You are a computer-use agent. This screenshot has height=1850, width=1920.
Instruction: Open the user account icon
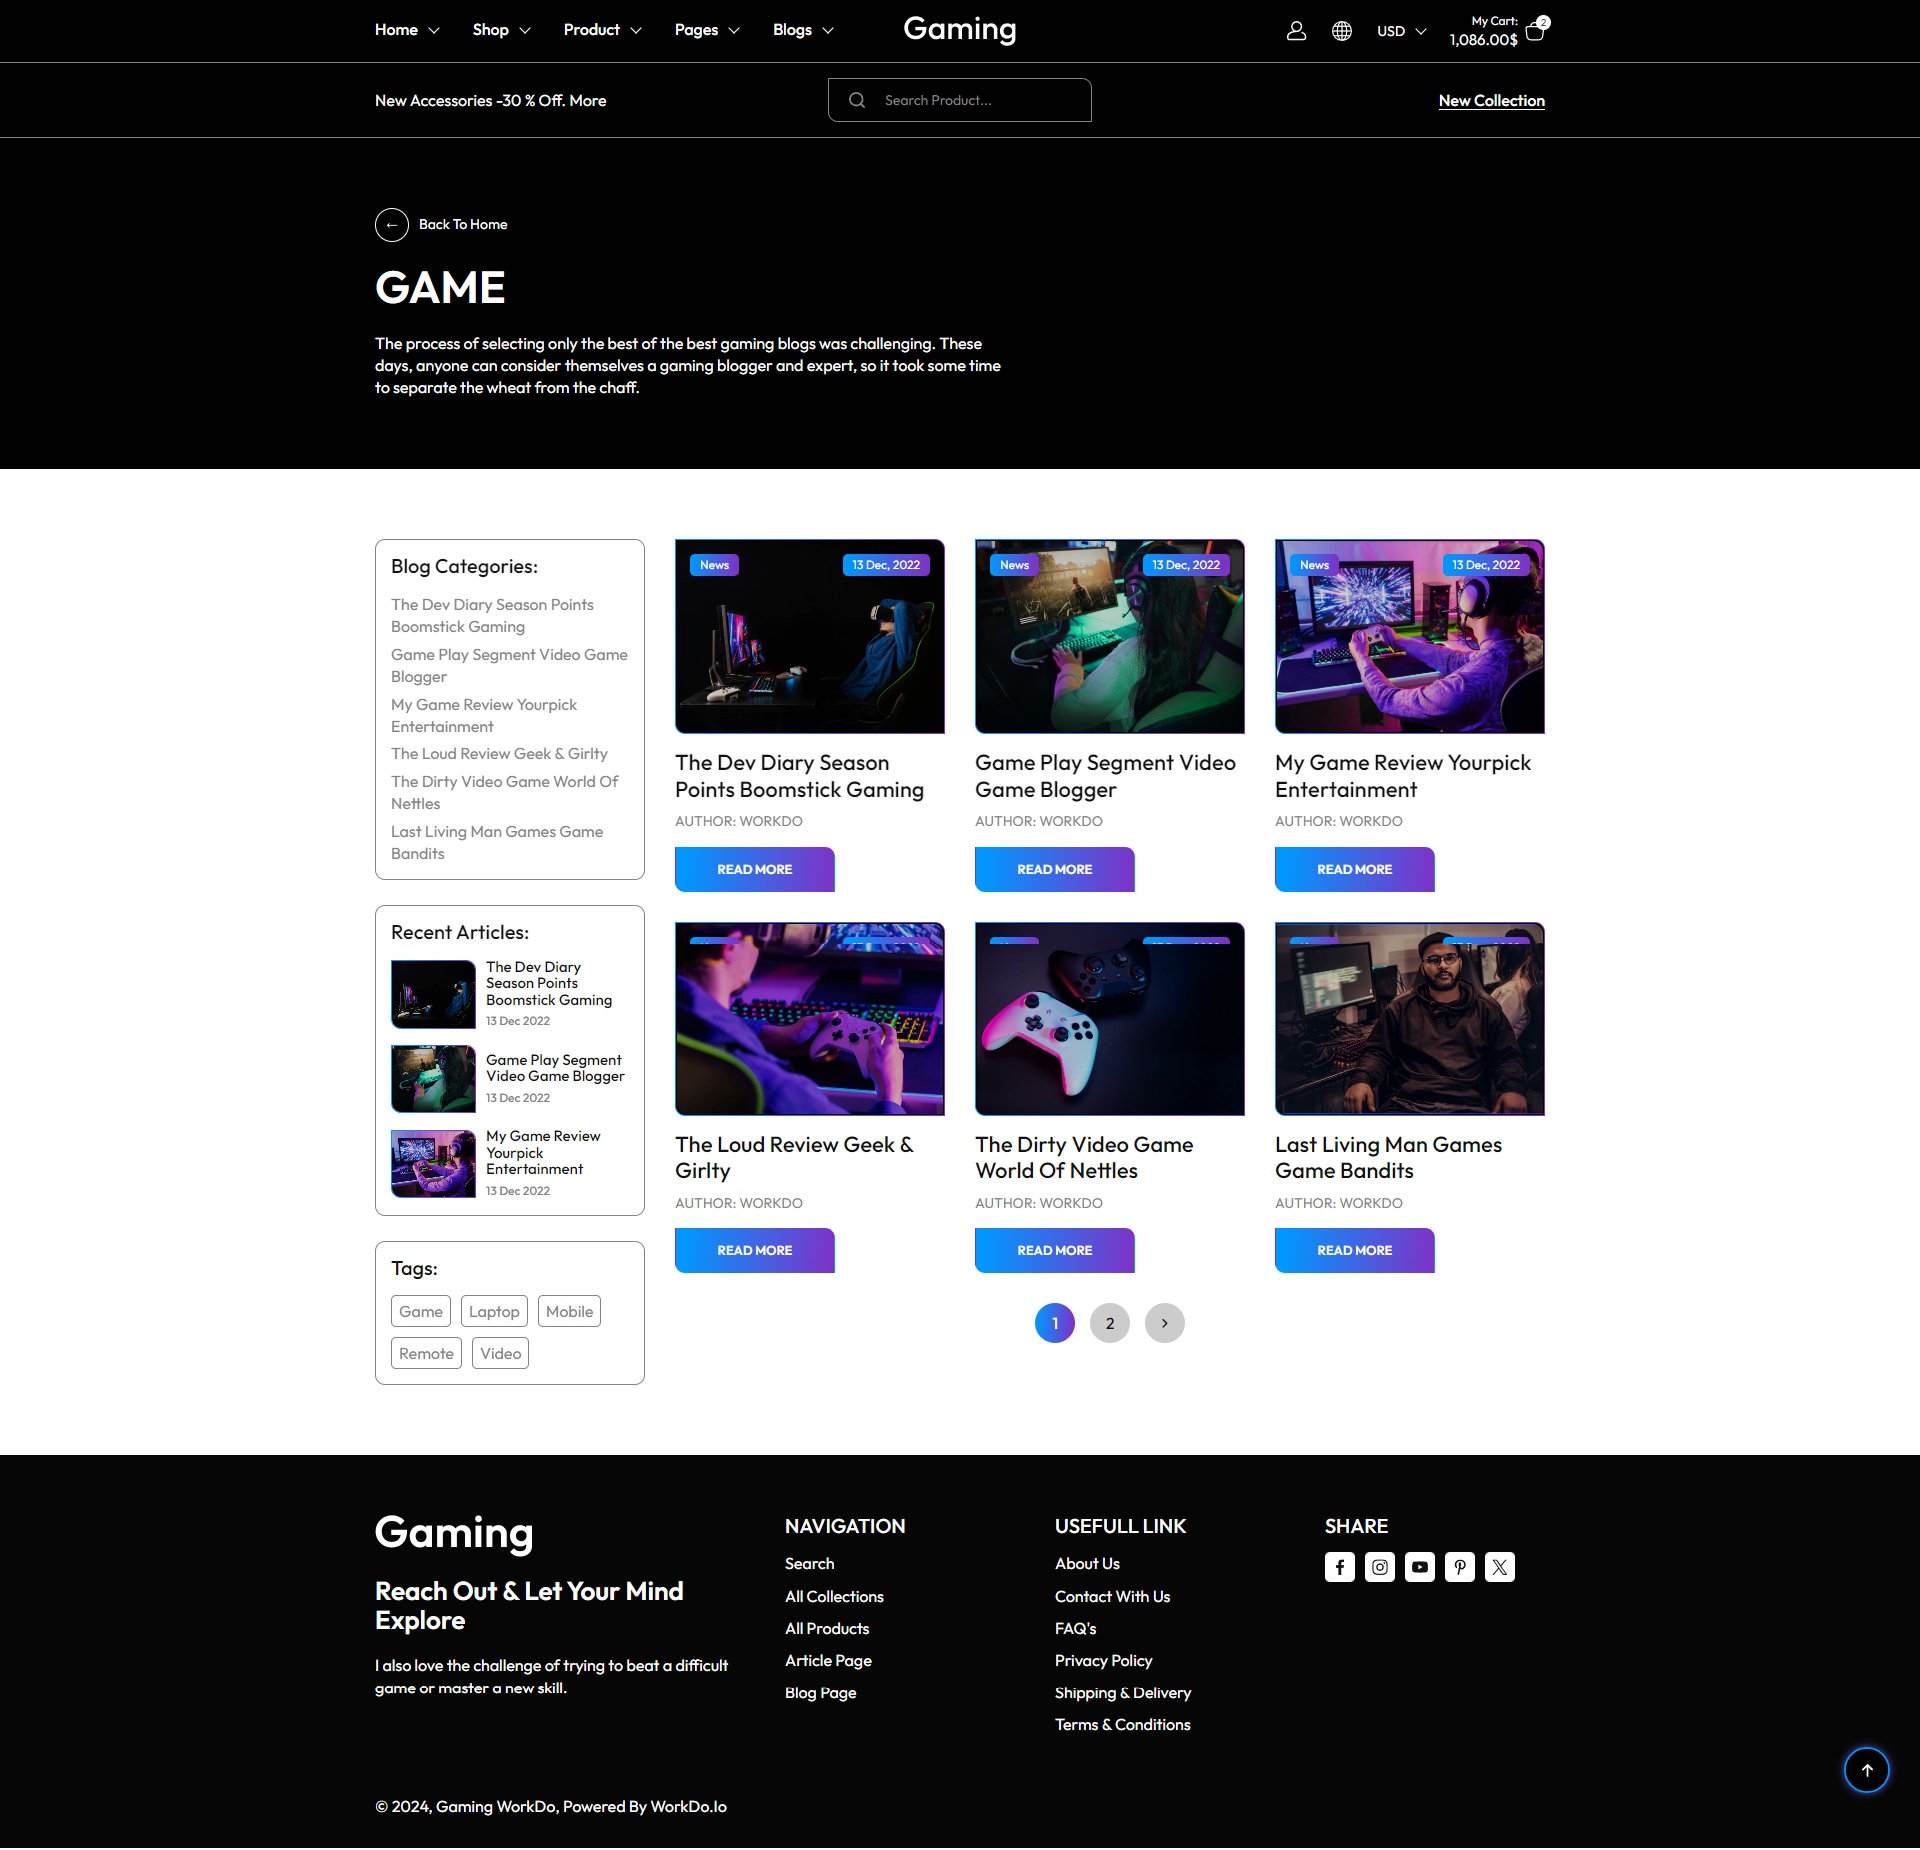(x=1296, y=31)
